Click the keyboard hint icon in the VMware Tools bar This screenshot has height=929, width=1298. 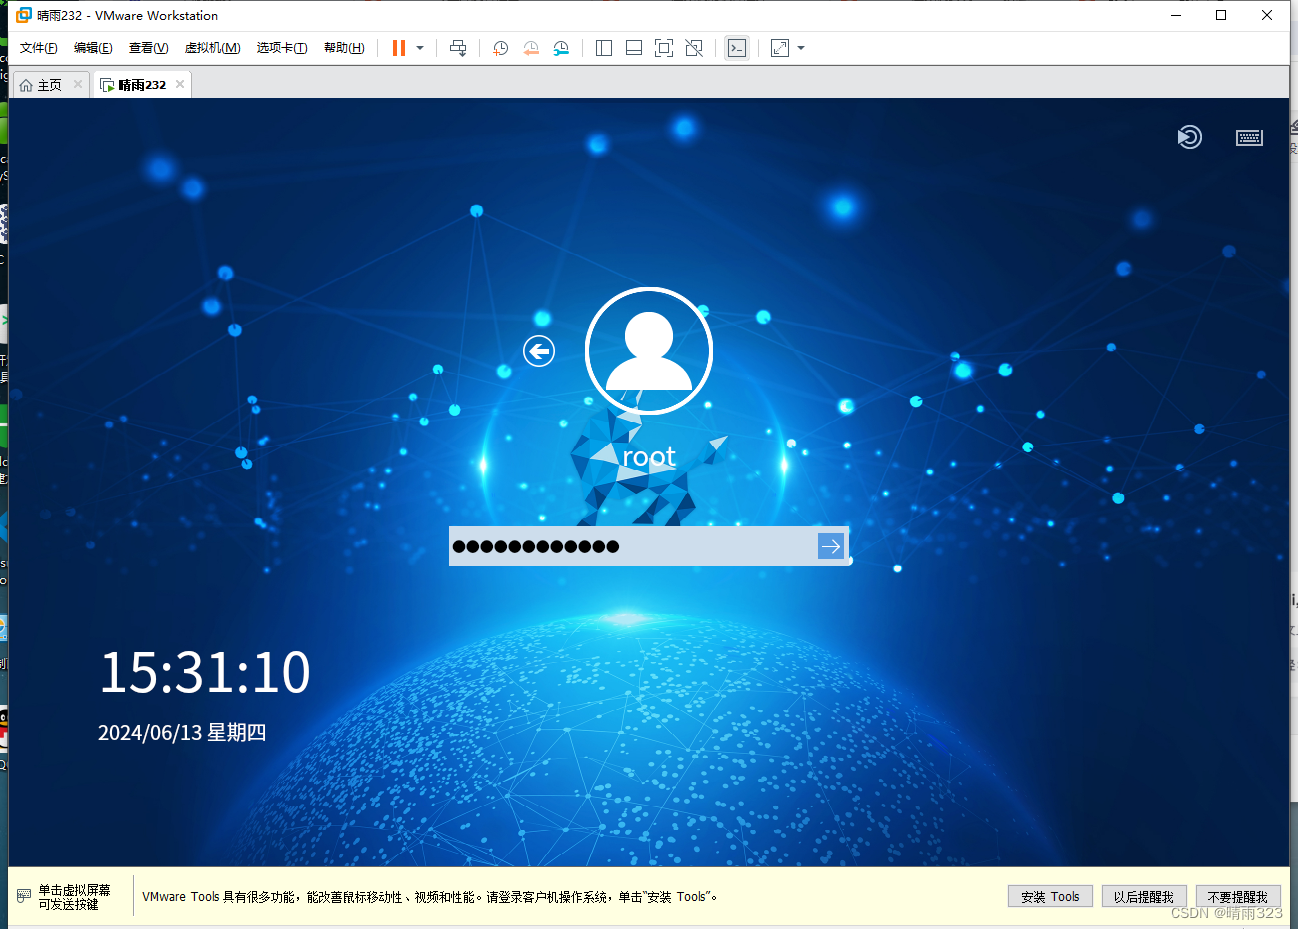point(25,897)
